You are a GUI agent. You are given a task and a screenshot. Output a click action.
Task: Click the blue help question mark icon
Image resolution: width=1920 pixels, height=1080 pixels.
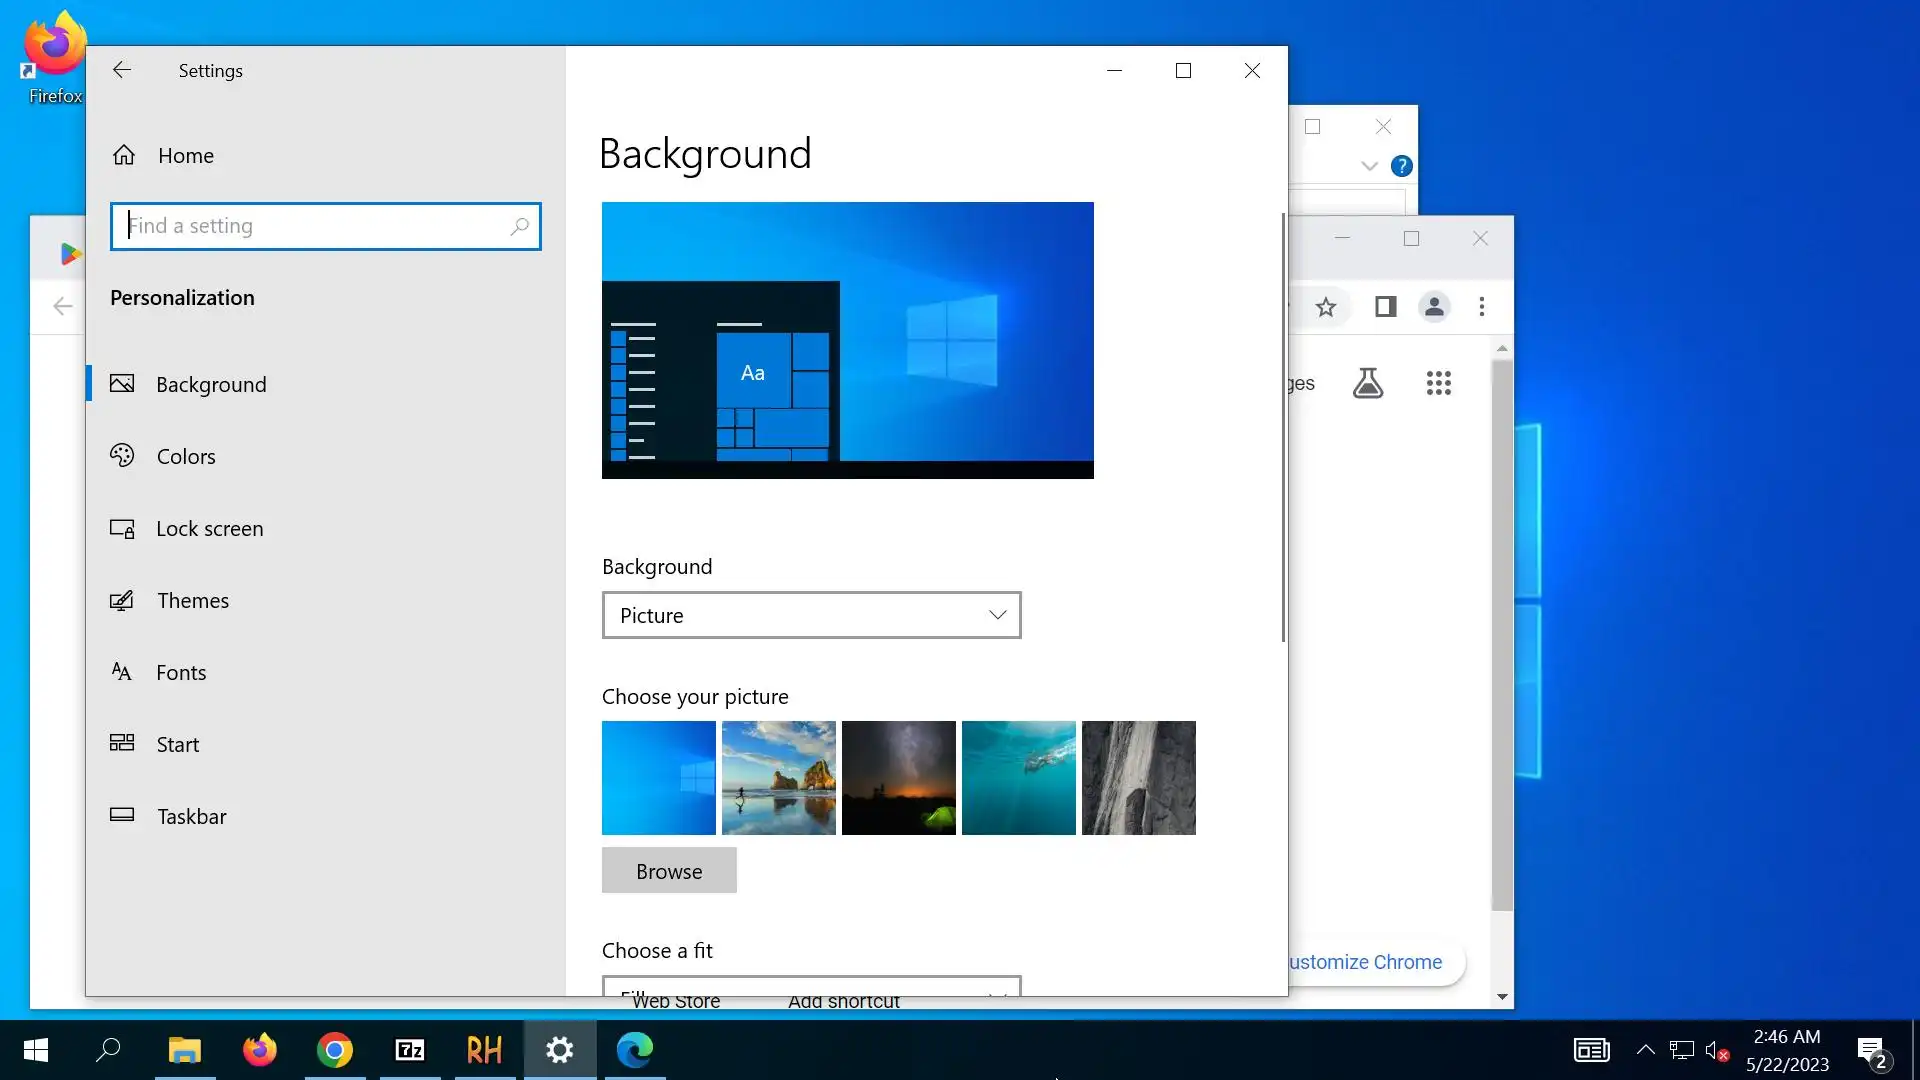point(1402,166)
